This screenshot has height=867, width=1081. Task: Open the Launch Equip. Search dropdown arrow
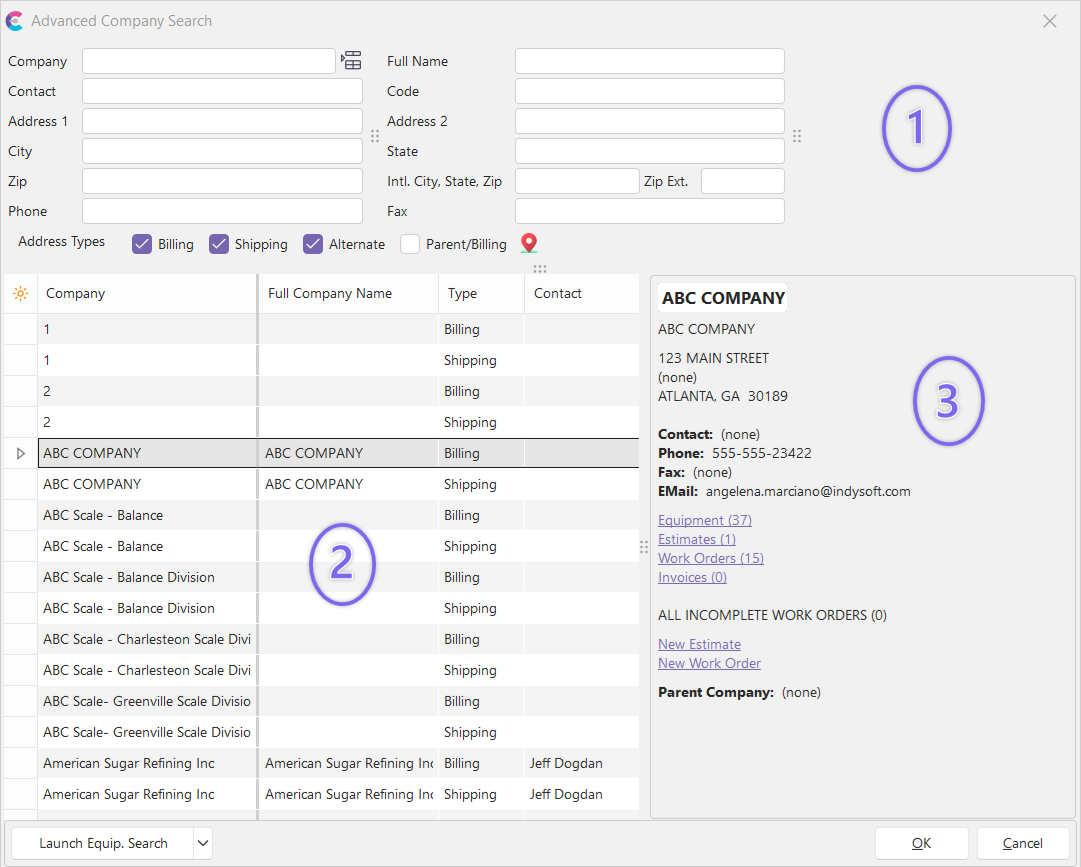click(x=203, y=844)
